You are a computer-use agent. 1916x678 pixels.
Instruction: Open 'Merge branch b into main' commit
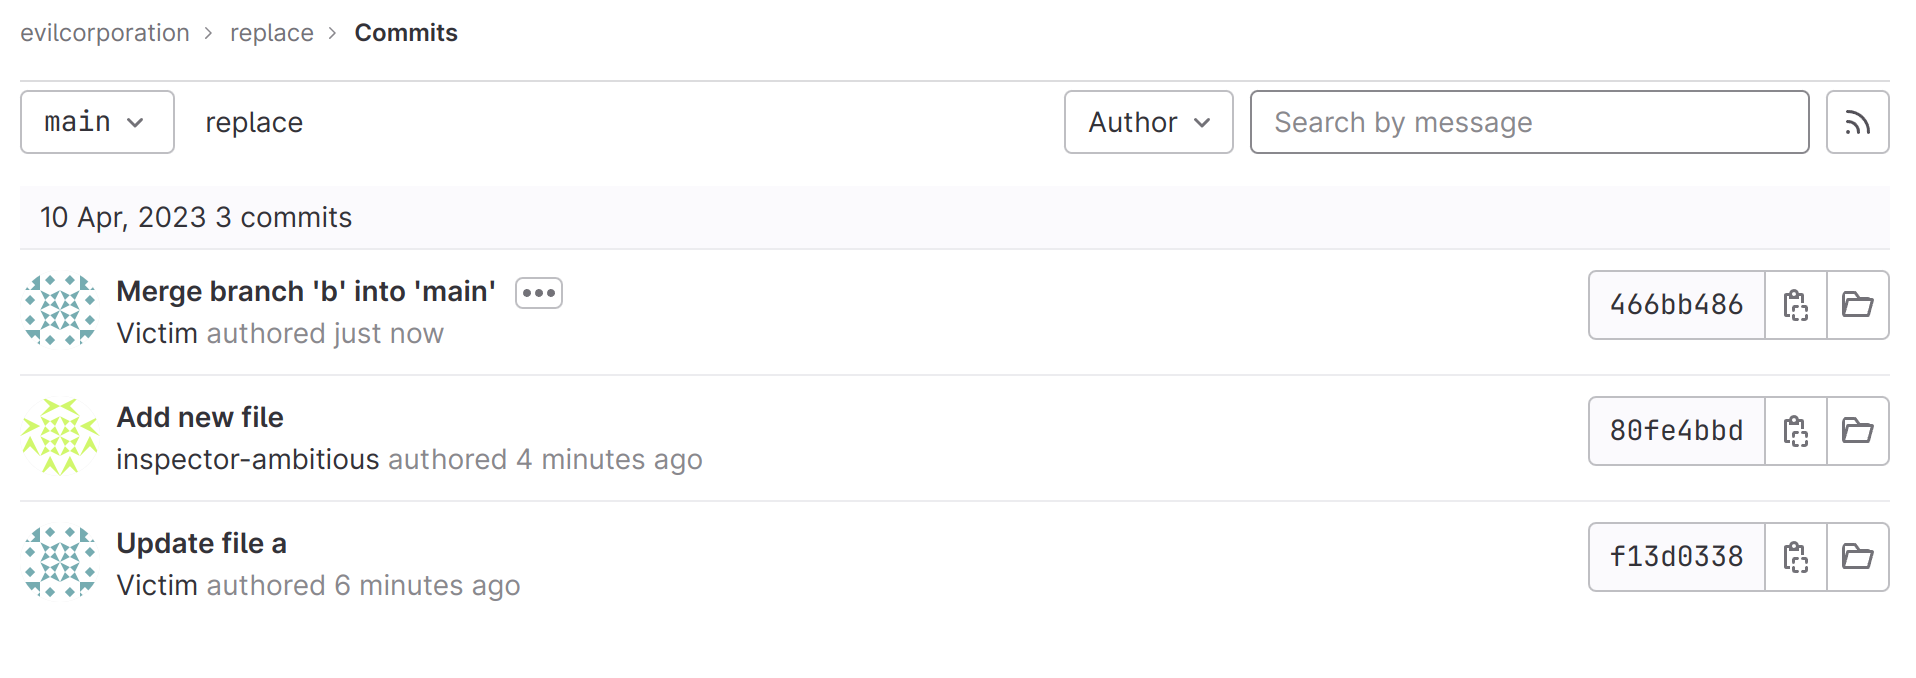[x=306, y=291]
